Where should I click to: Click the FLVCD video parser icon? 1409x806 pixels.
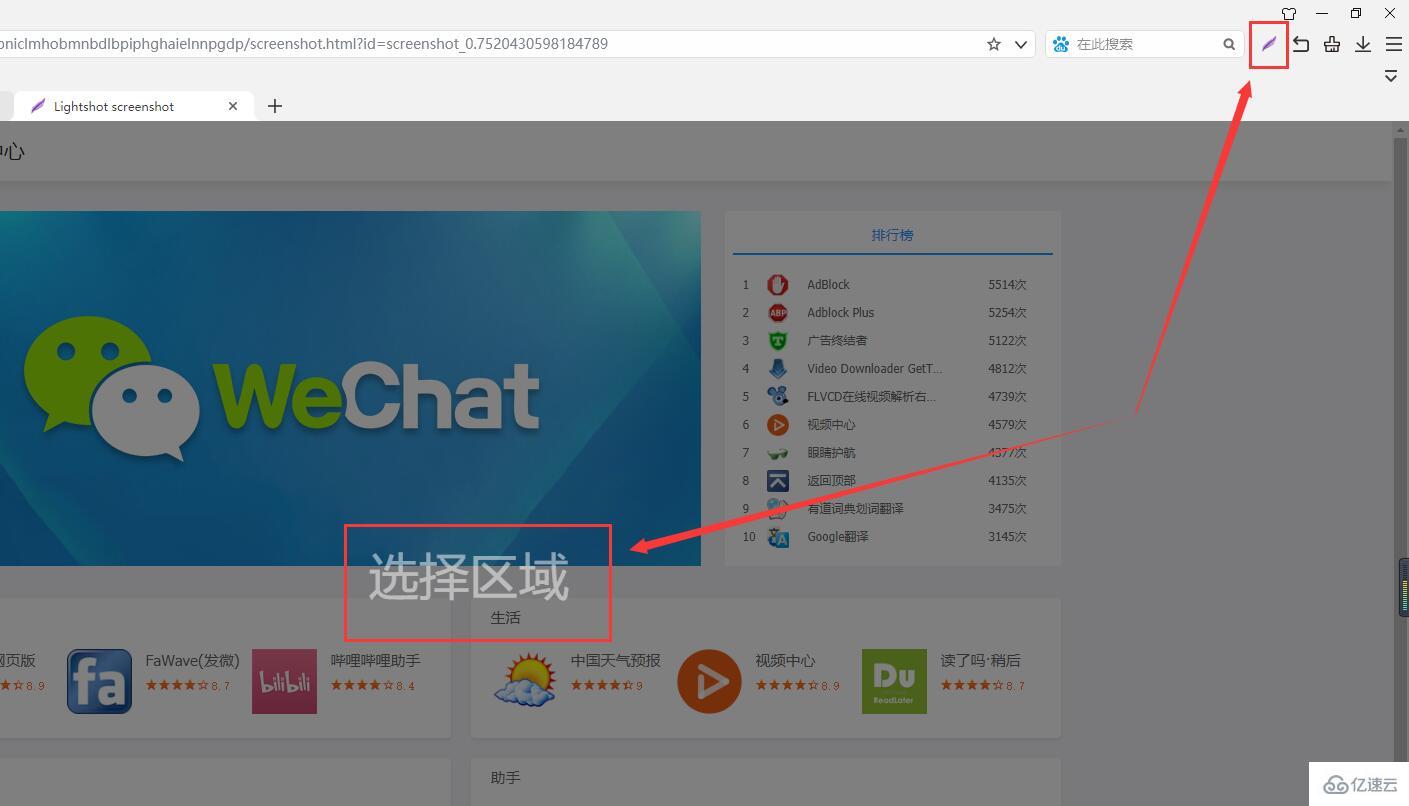point(778,397)
